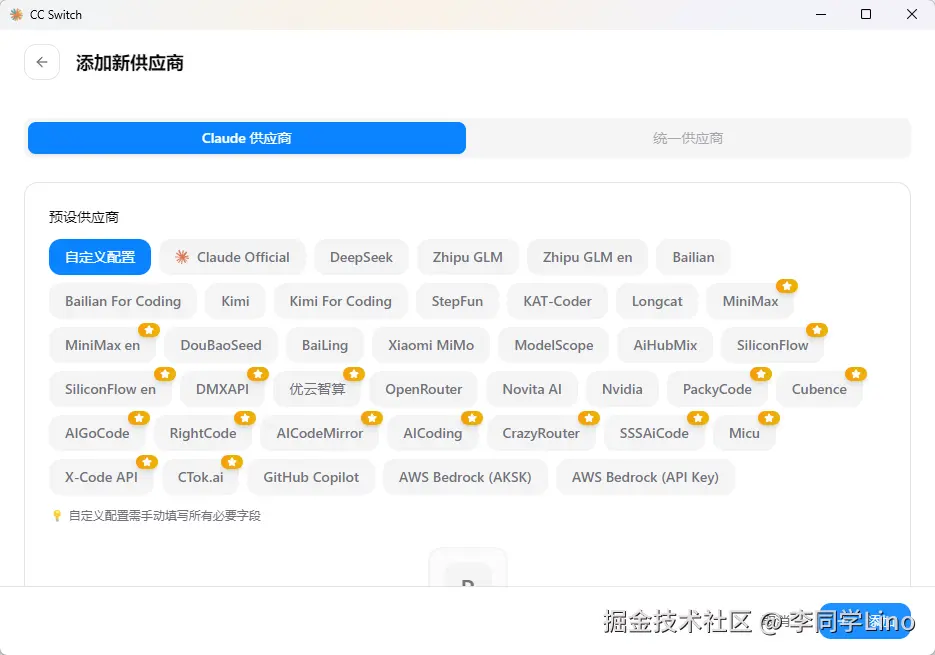This screenshot has width=935, height=655.
Task: Select the Kimi preset
Action: pos(236,301)
